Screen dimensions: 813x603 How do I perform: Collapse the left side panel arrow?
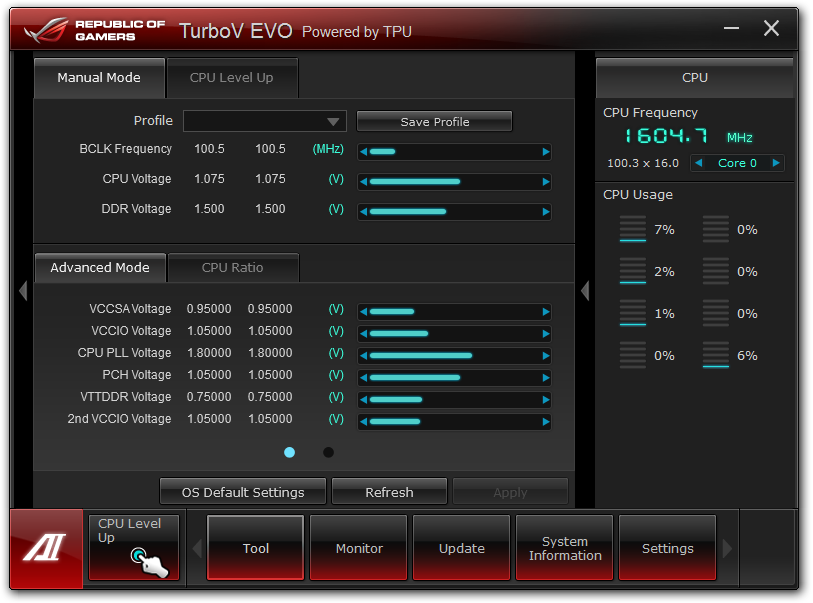point(23,290)
